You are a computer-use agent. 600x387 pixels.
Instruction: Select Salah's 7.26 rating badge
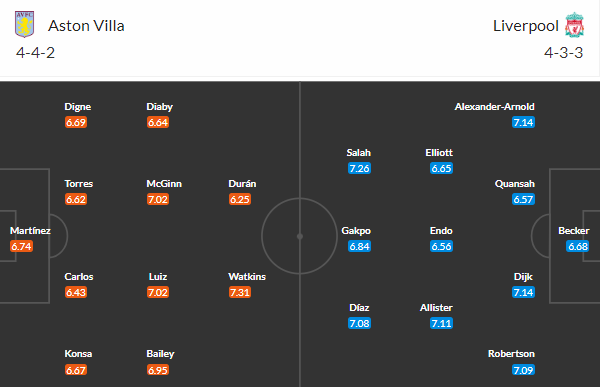[x=359, y=168]
